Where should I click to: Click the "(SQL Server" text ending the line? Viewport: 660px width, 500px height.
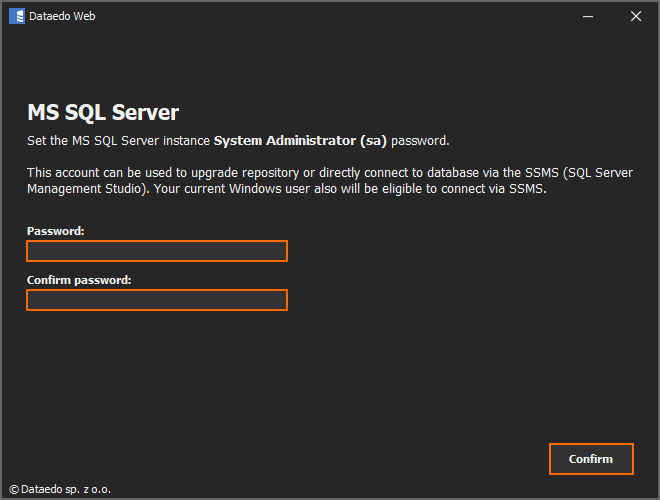(x=598, y=173)
